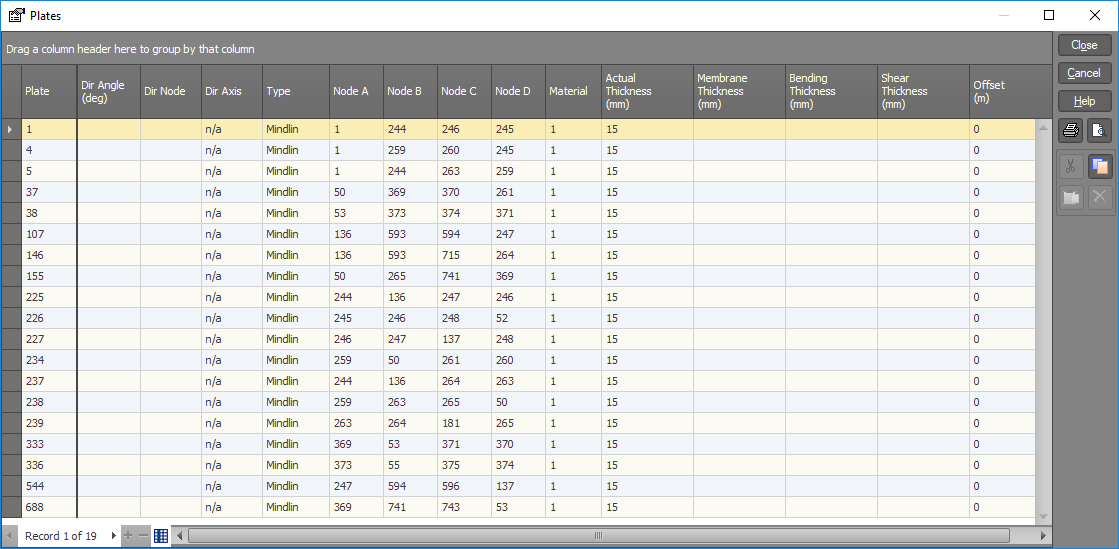This screenshot has height=549, width=1119.
Task: Click Node C cell 181 in plate 239 row
Action: [x=464, y=423]
